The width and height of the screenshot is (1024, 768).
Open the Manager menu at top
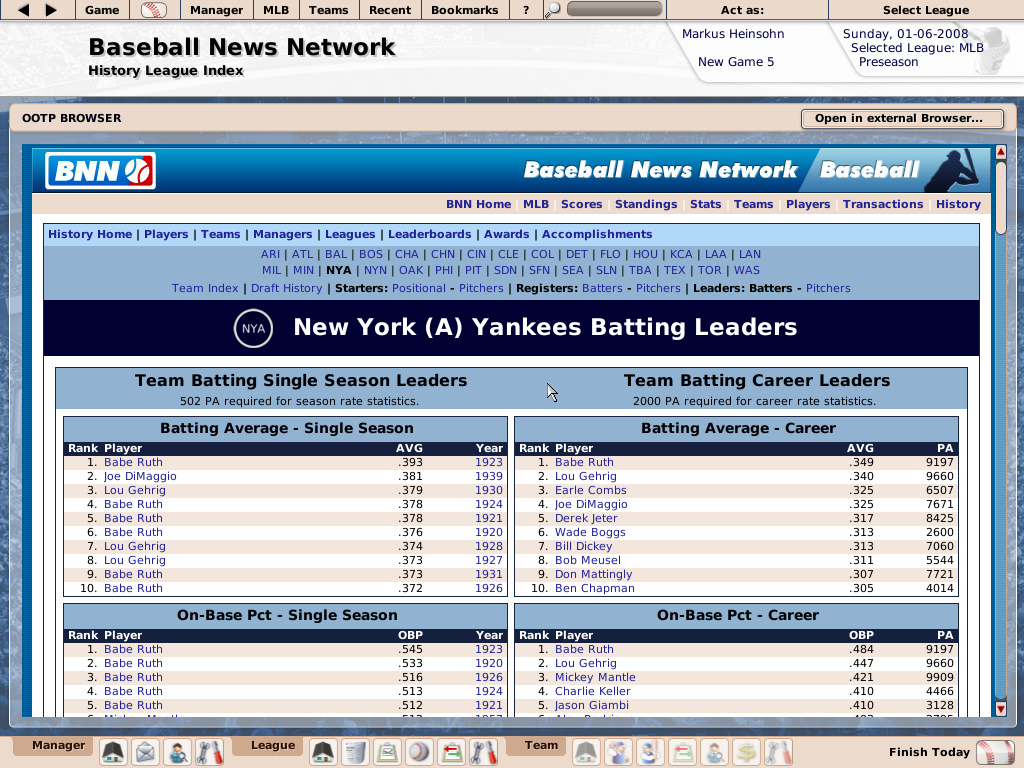(x=217, y=10)
